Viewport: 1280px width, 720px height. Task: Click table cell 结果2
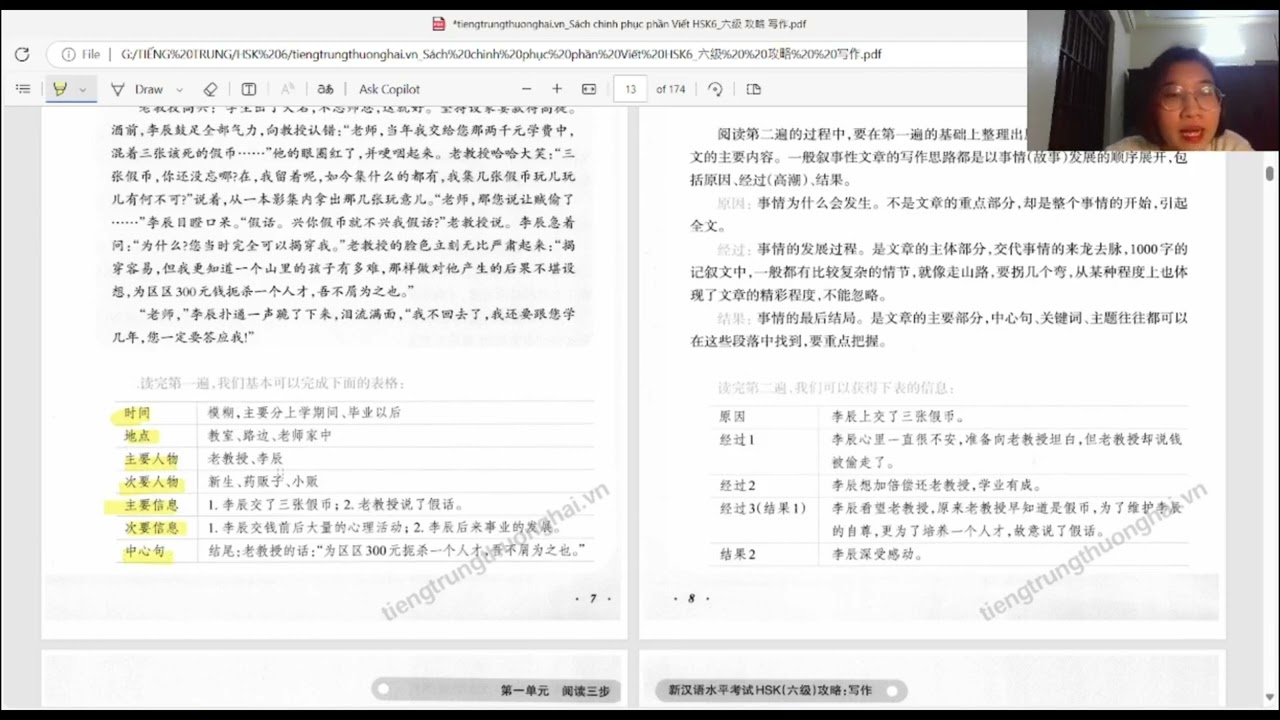coord(736,553)
